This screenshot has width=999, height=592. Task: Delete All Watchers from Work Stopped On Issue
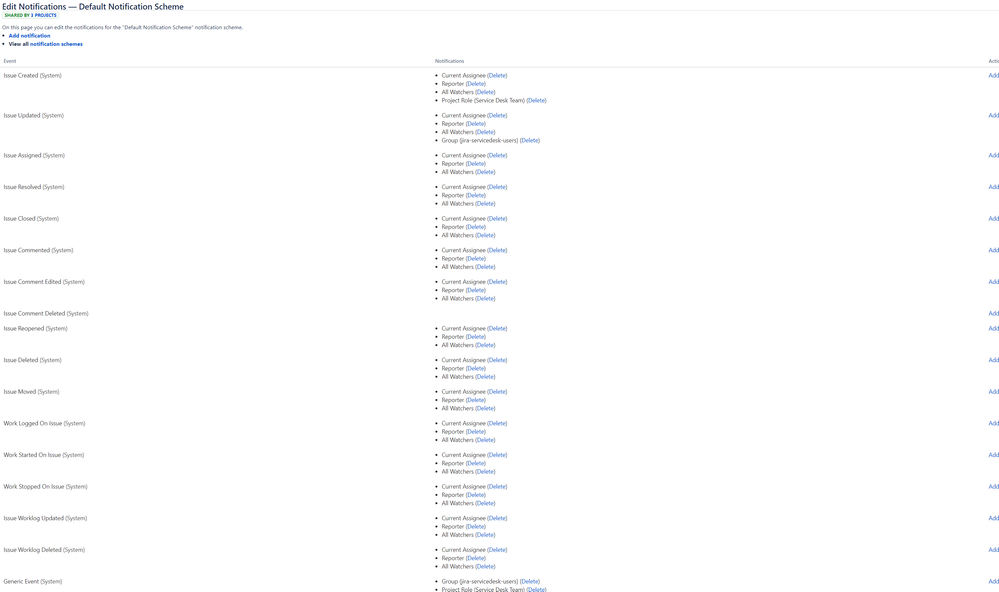(485, 503)
